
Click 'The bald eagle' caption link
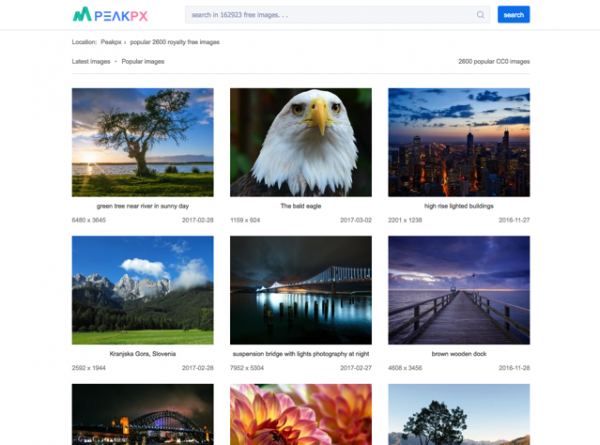click(x=301, y=206)
